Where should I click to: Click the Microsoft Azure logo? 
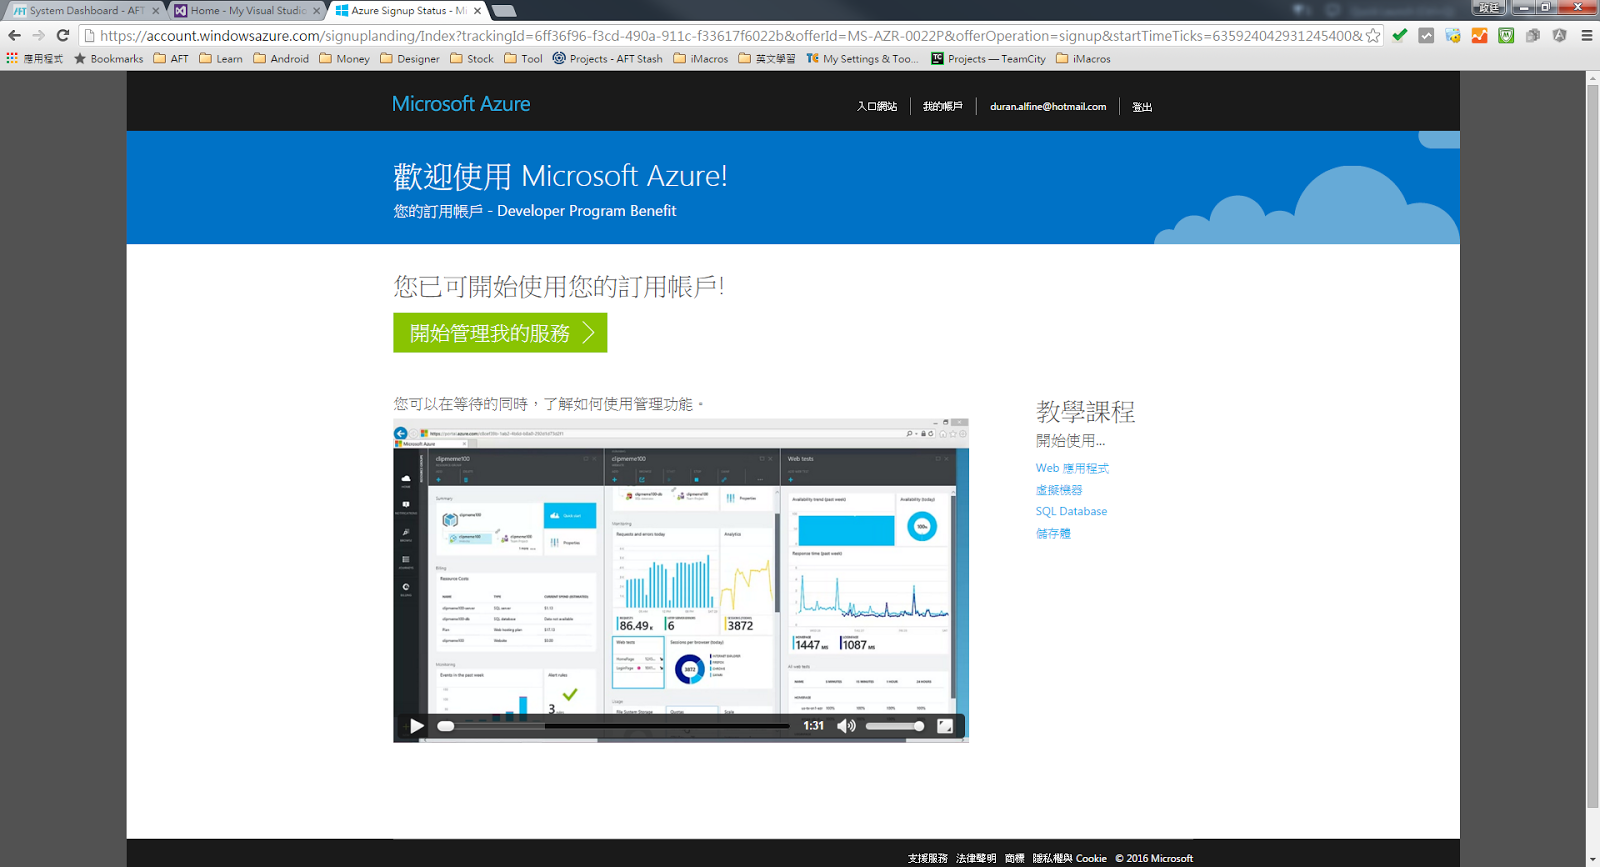coord(461,104)
